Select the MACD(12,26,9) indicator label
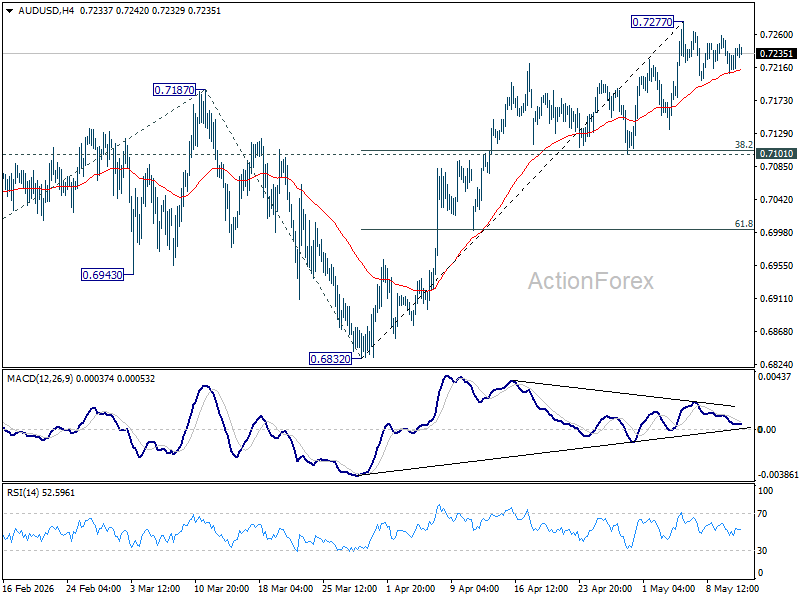Screen dimensions: 800x600 [x=40, y=379]
